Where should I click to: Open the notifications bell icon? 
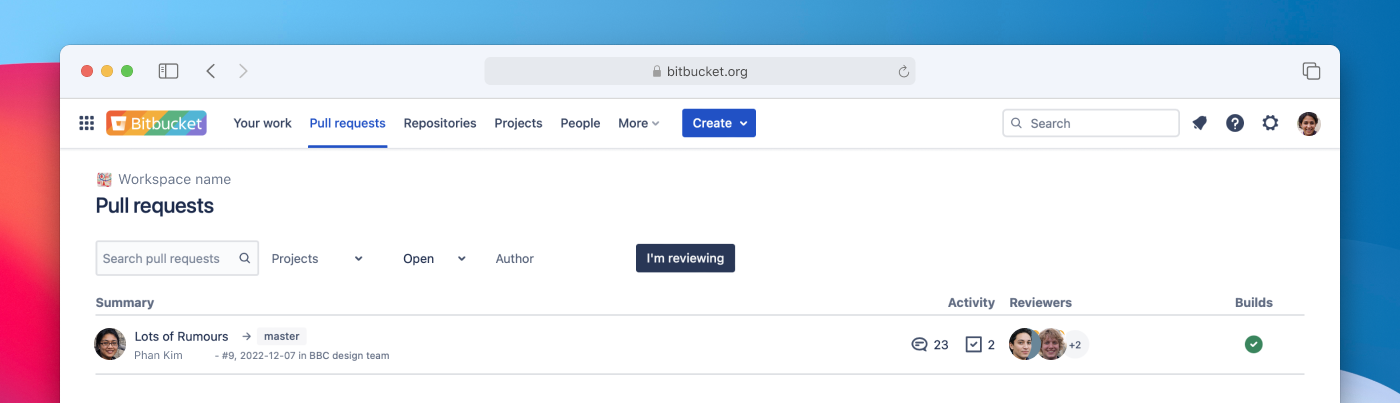point(1200,123)
